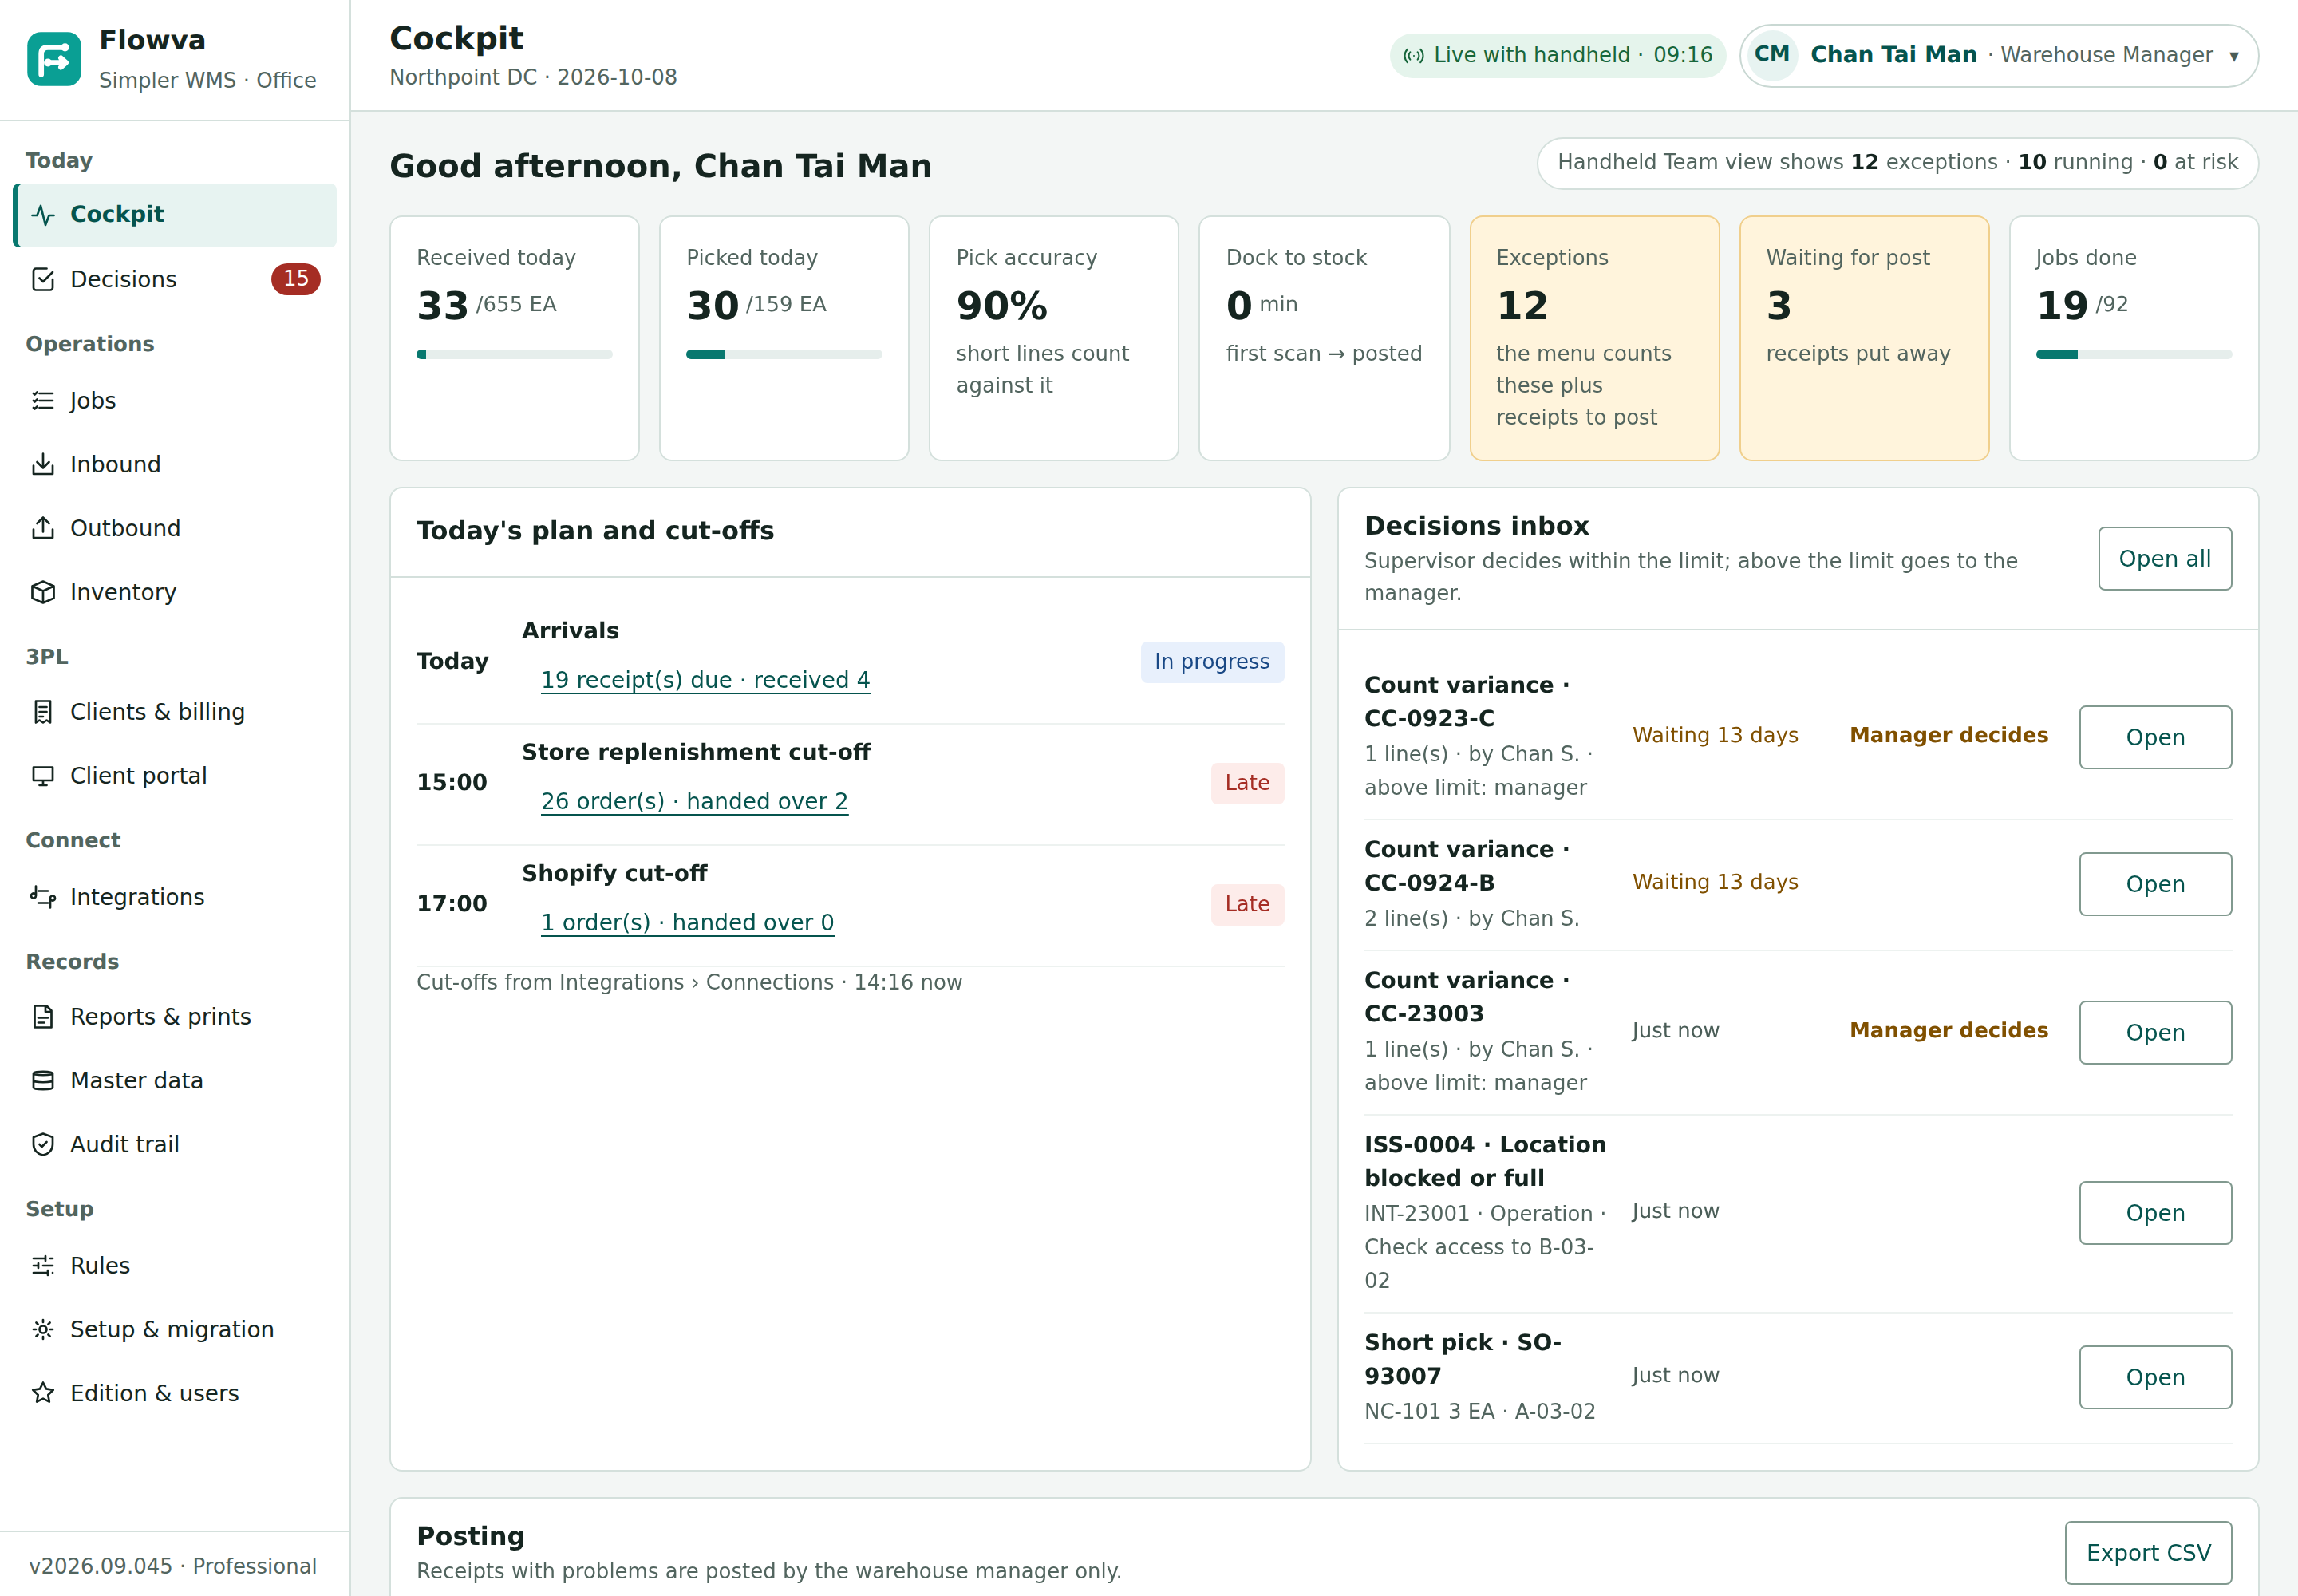Follow the 19 receipt(s) due link
This screenshot has height=1596, width=2298.
click(x=705, y=680)
